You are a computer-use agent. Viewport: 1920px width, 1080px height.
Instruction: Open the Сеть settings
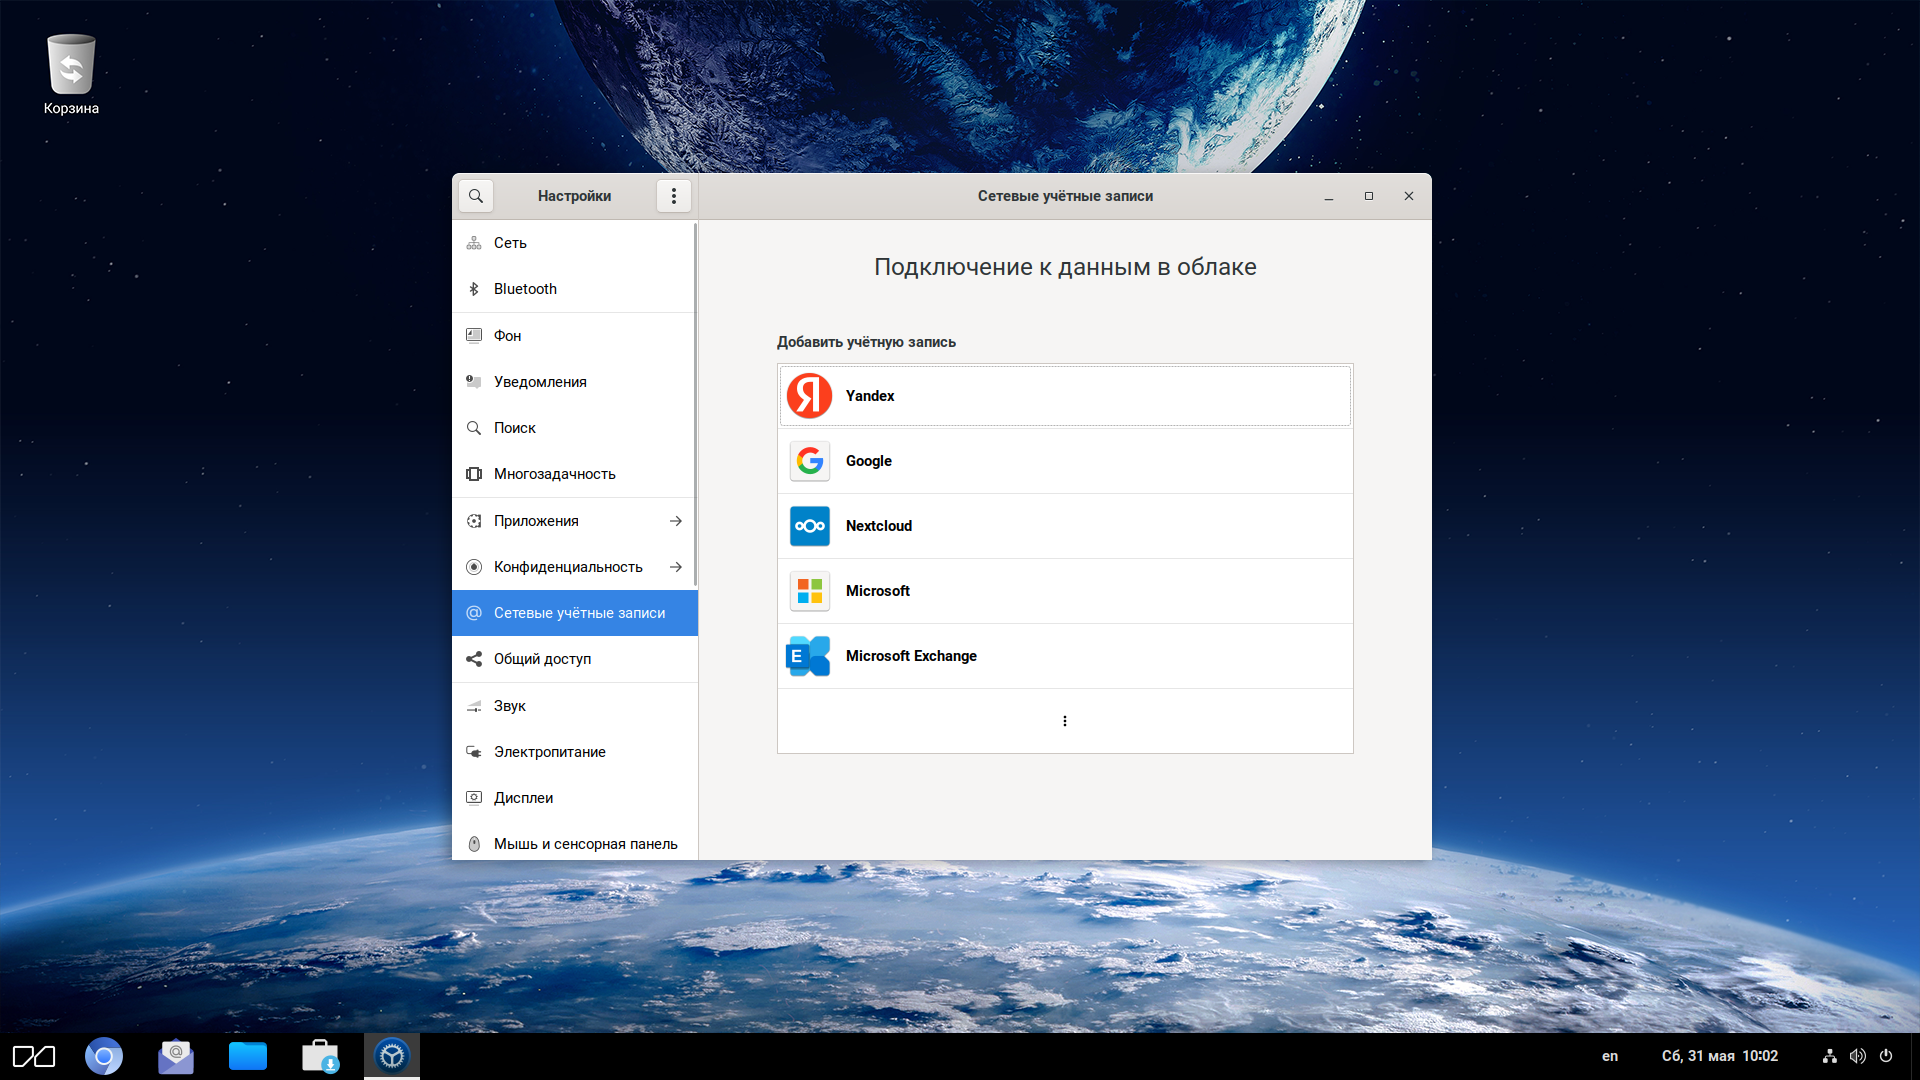click(510, 243)
